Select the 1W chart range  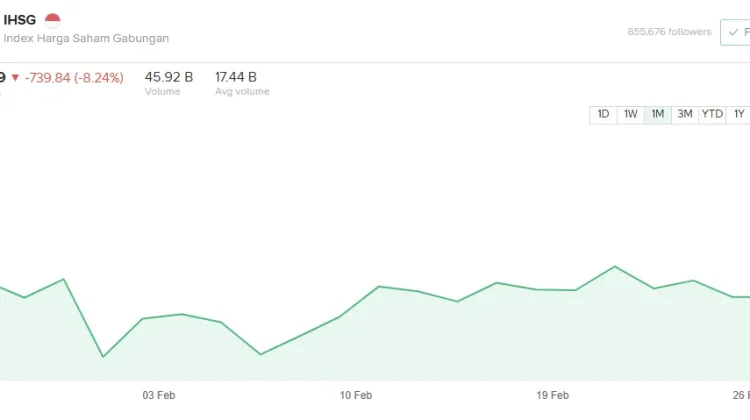pos(631,114)
